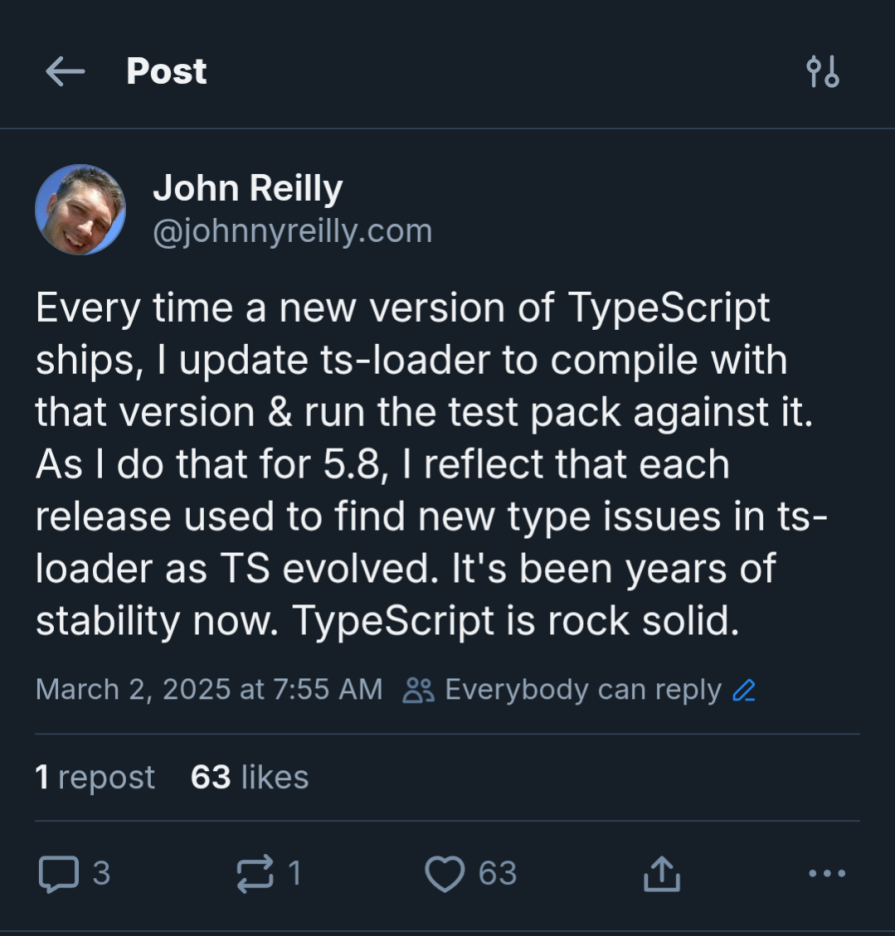Click the post timestamp March 2, 2025

[208, 690]
